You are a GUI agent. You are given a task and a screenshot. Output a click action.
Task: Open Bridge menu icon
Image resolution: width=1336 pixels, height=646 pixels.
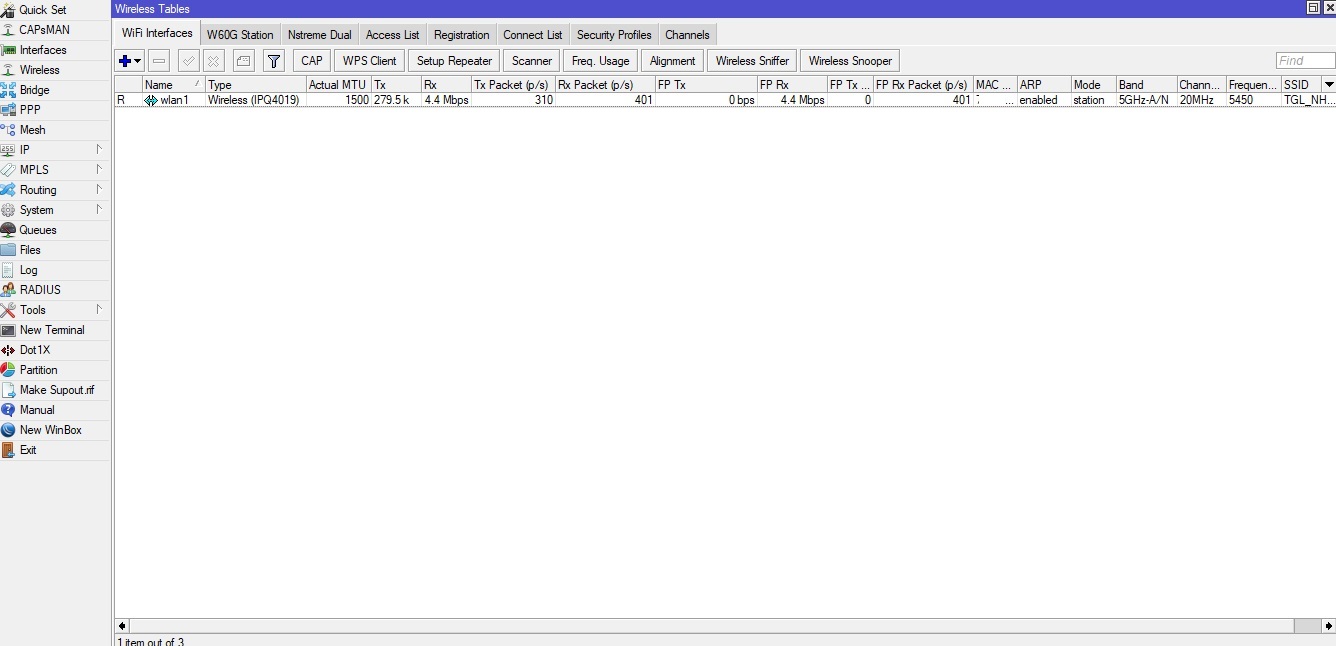8,90
